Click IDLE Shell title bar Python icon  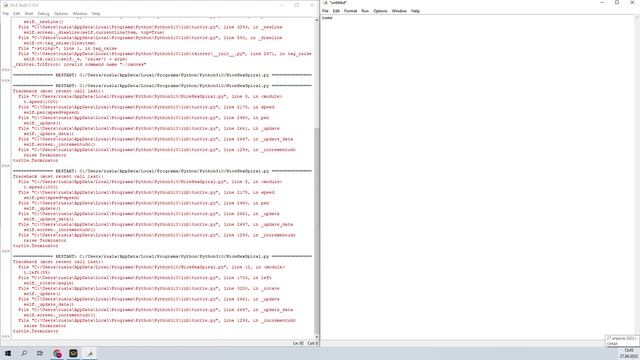6,5
